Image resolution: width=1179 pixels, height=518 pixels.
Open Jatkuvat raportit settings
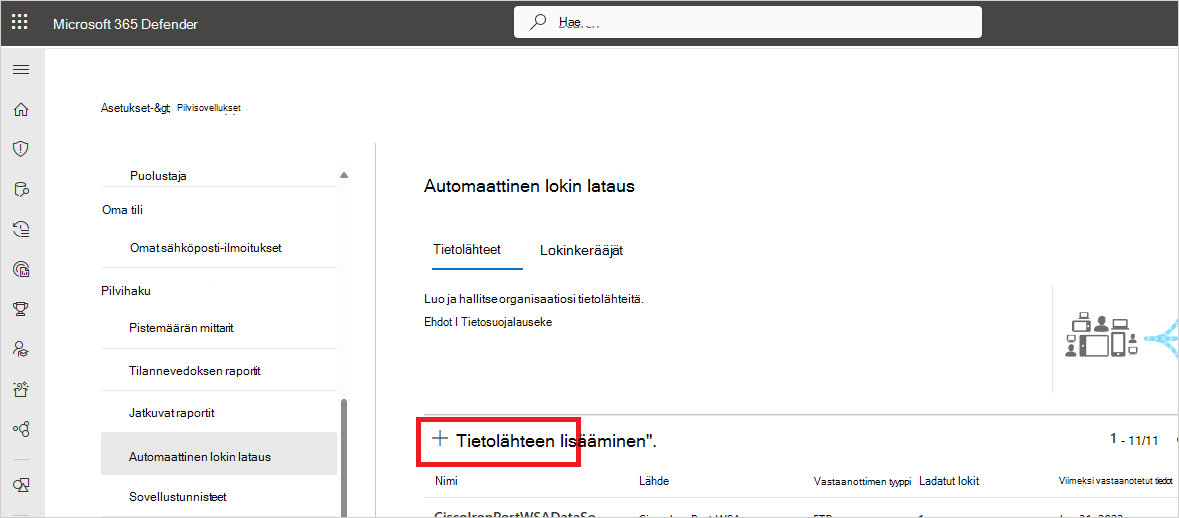[x=172, y=413]
